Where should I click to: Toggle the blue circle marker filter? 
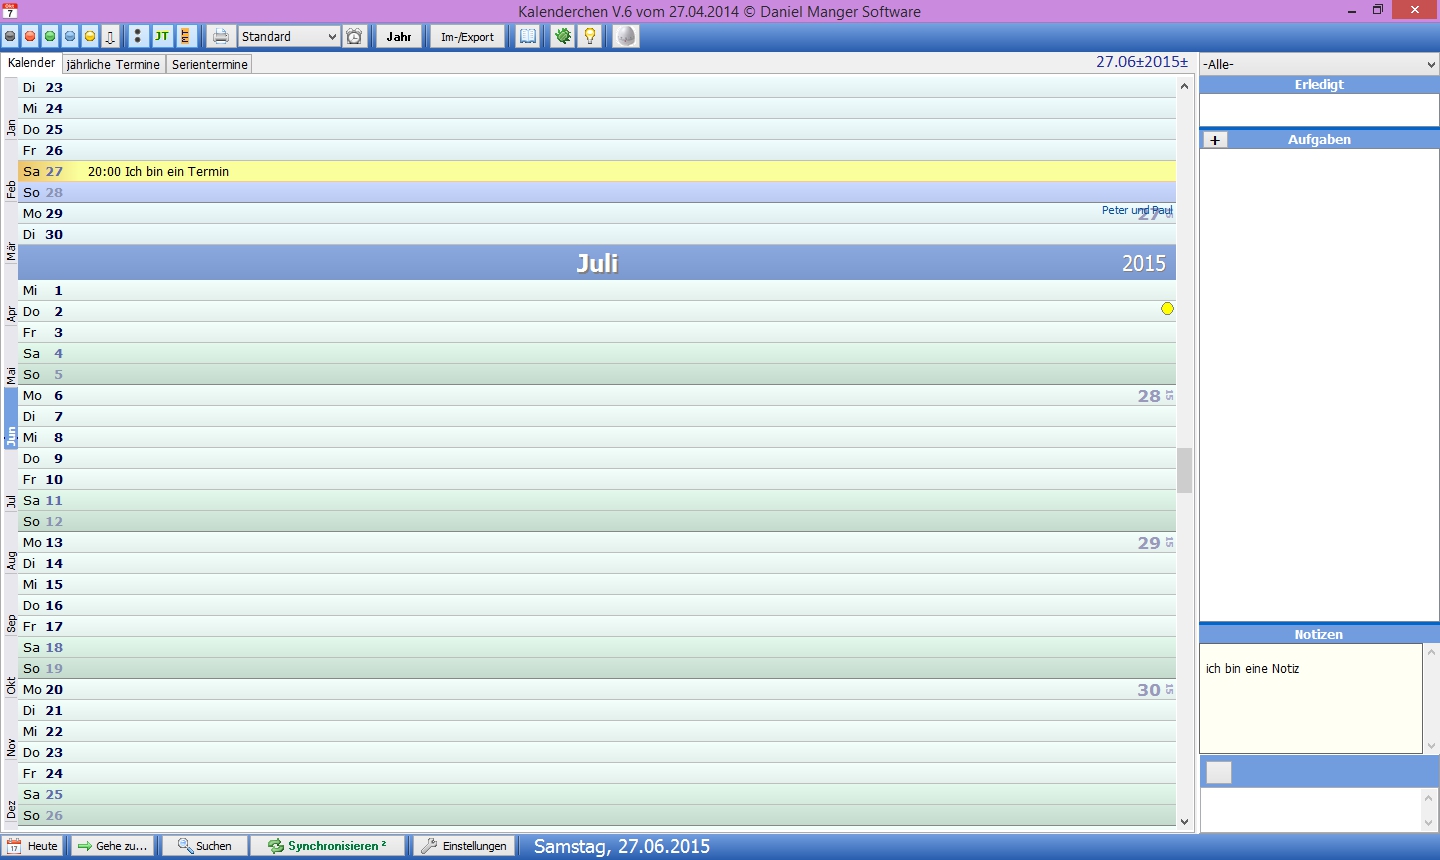pyautogui.click(x=70, y=37)
